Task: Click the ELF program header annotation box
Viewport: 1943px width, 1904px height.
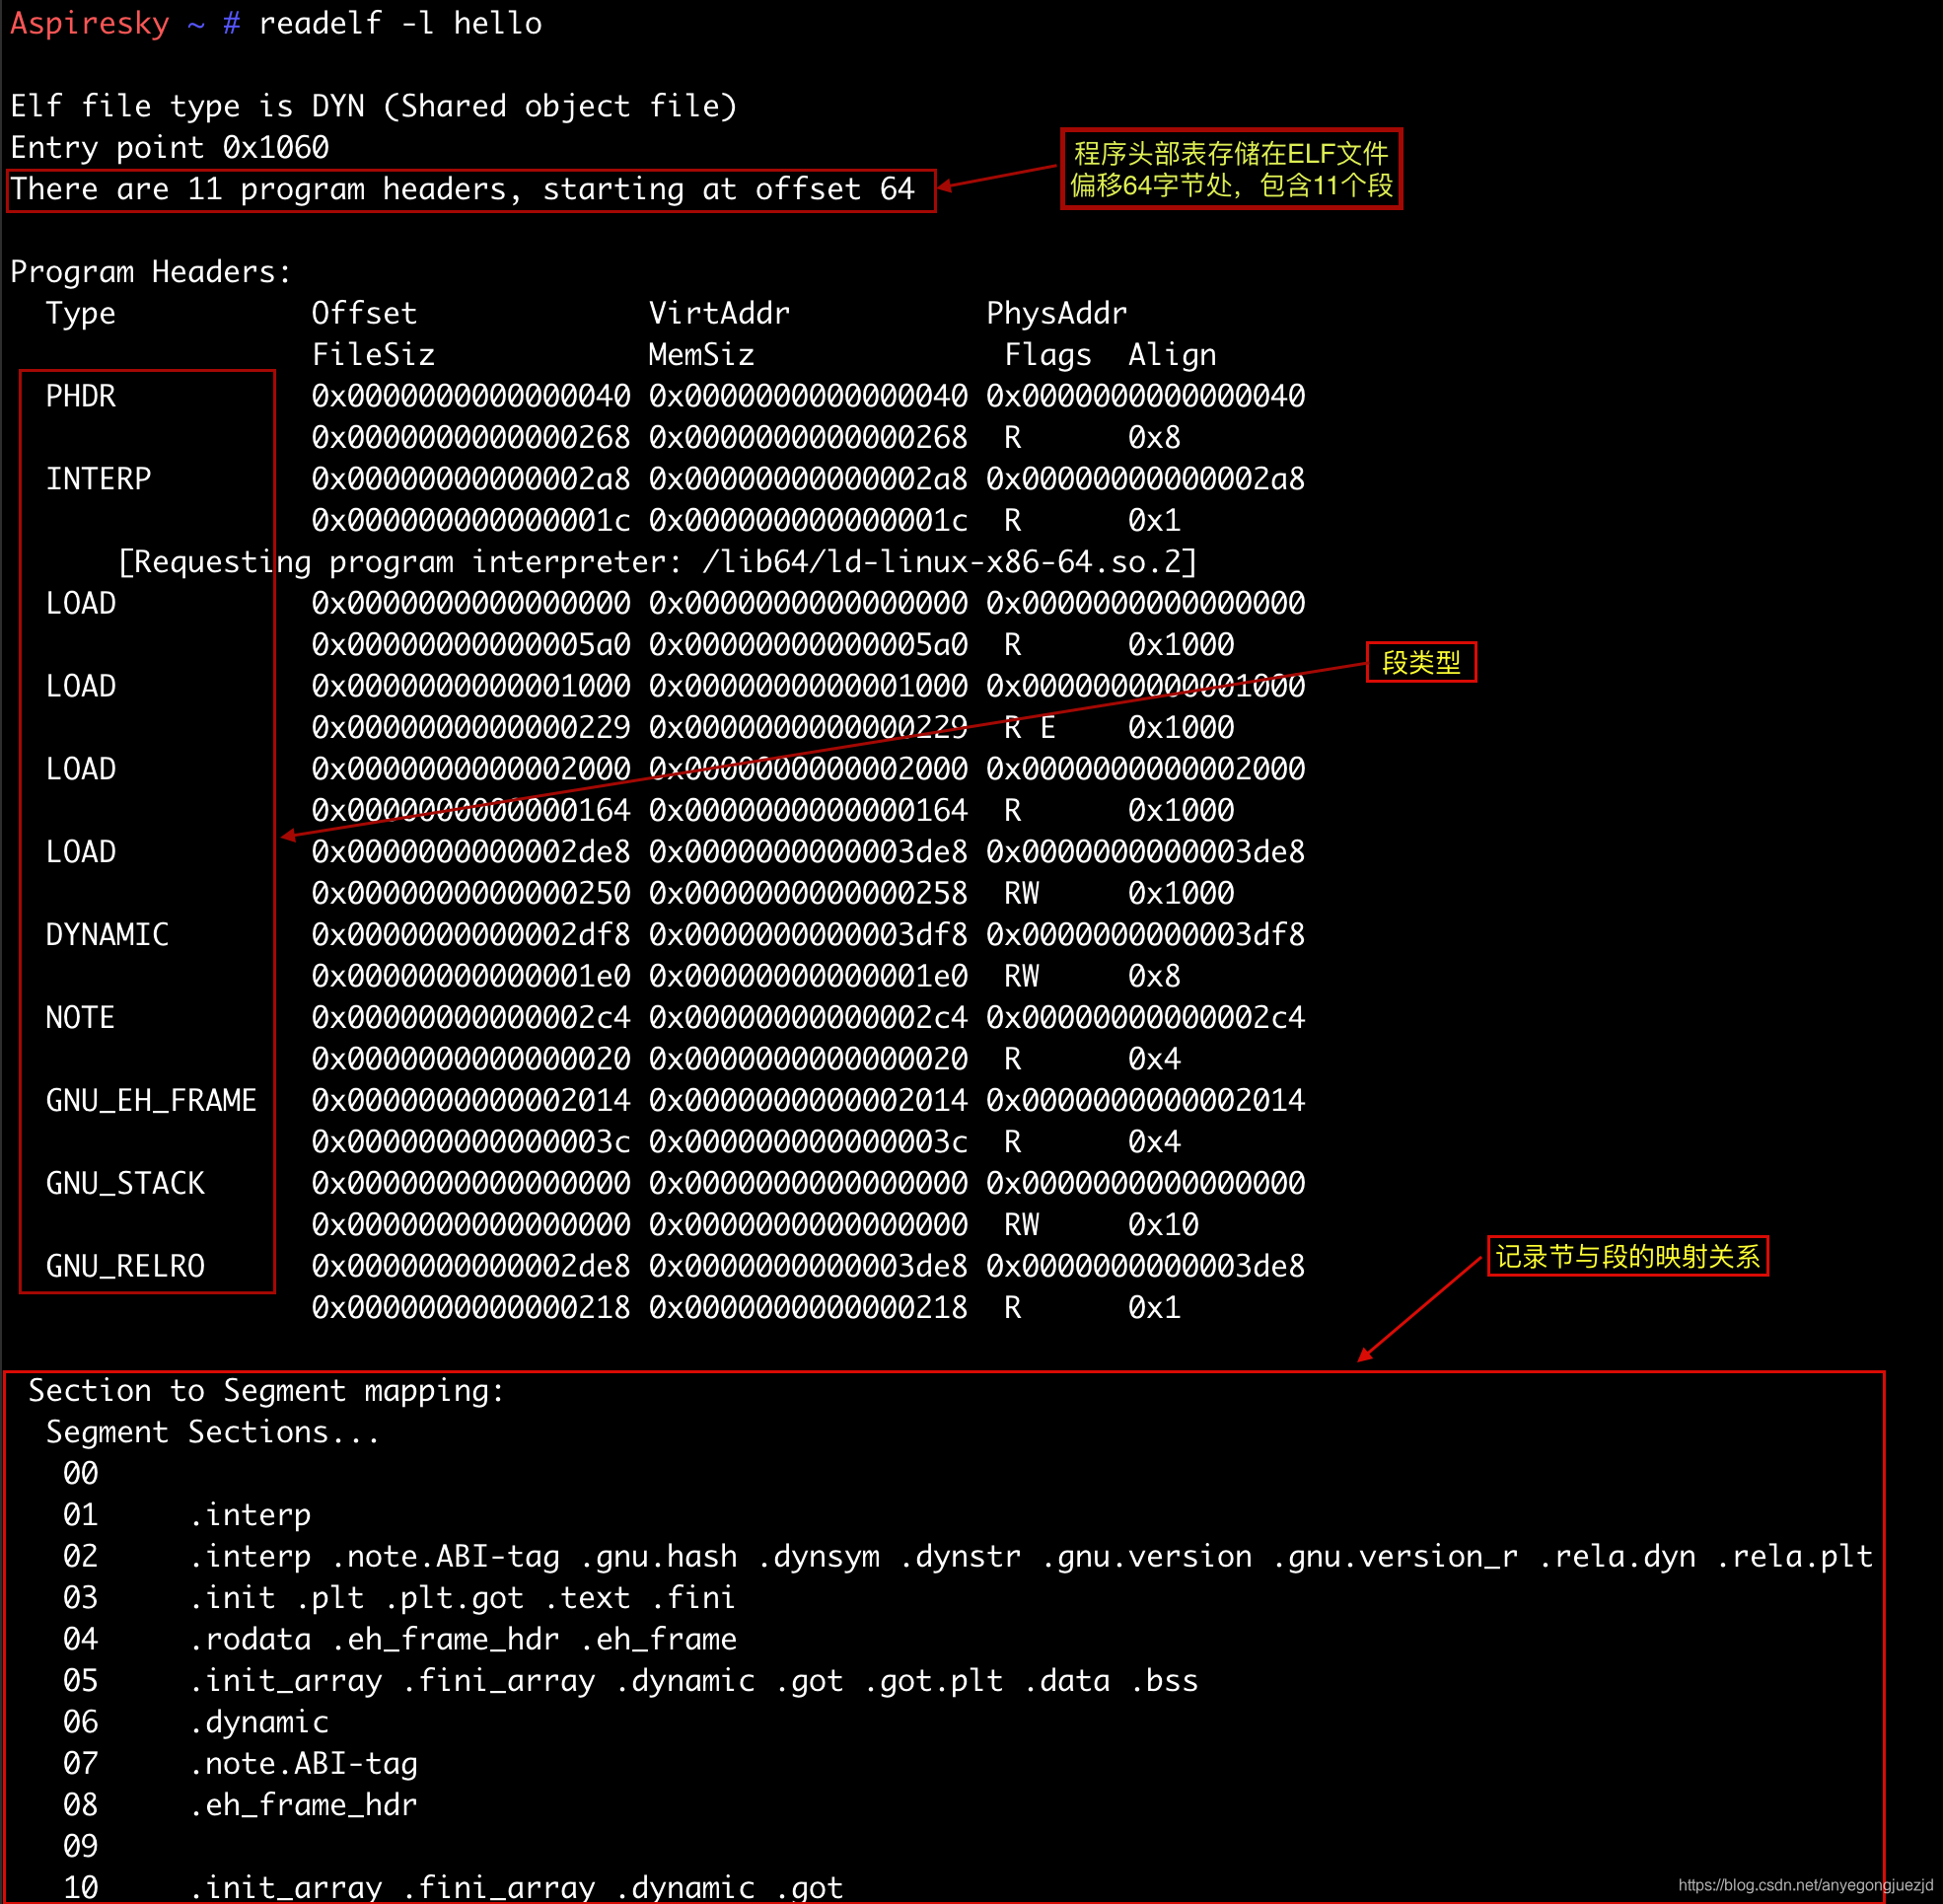Action: click(1231, 169)
